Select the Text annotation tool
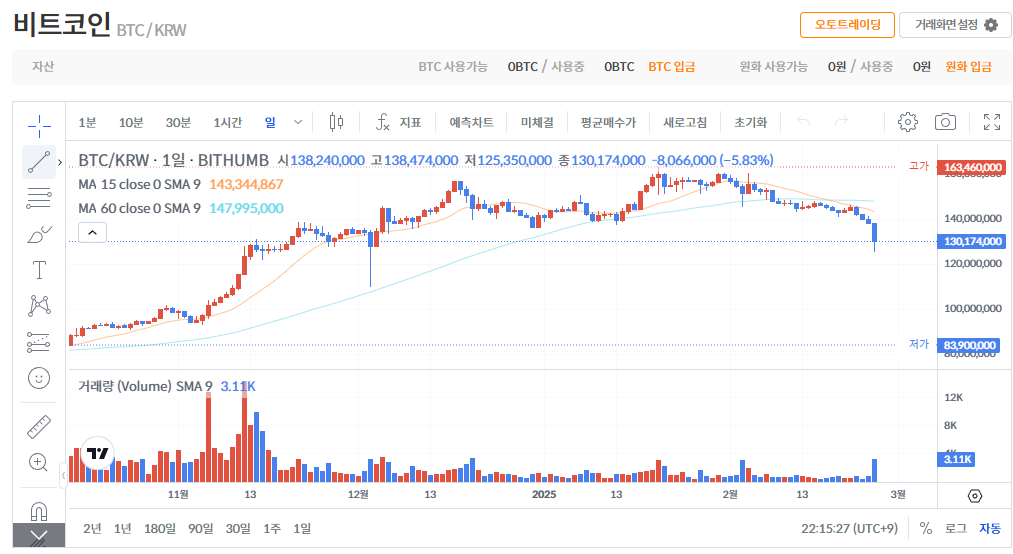This screenshot has height=554, width=1013. click(39, 270)
